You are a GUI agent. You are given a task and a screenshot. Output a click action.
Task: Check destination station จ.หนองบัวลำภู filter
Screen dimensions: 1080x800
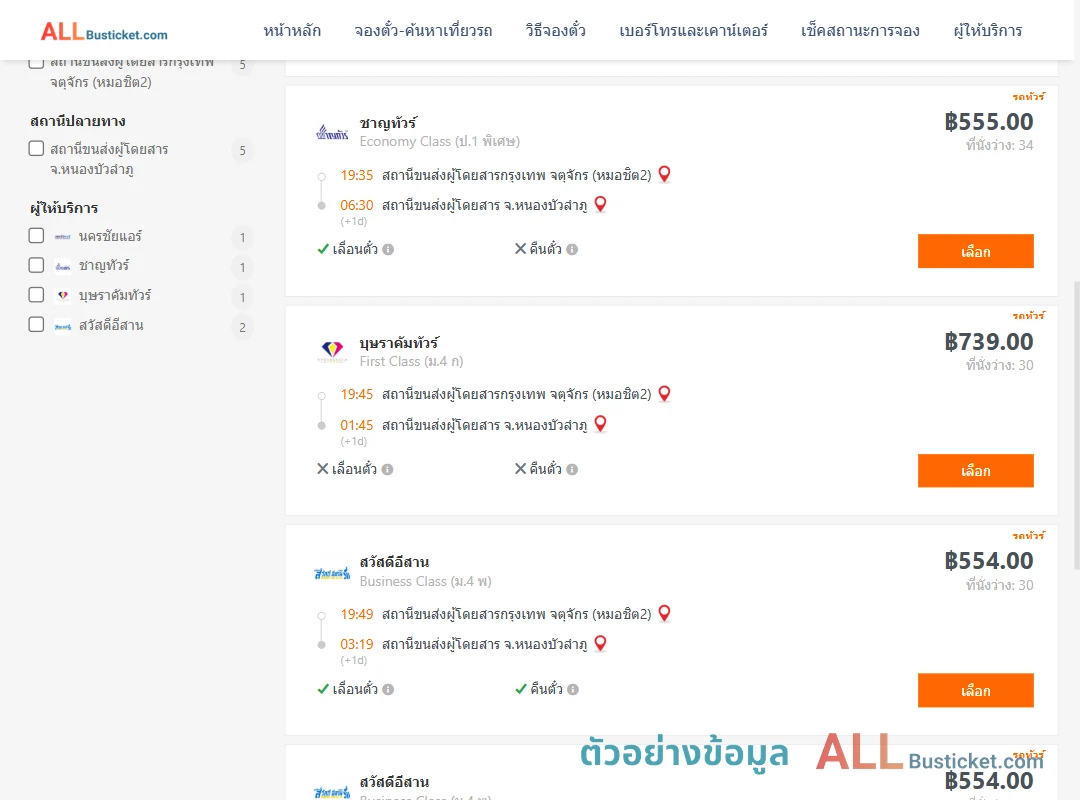tap(37, 149)
